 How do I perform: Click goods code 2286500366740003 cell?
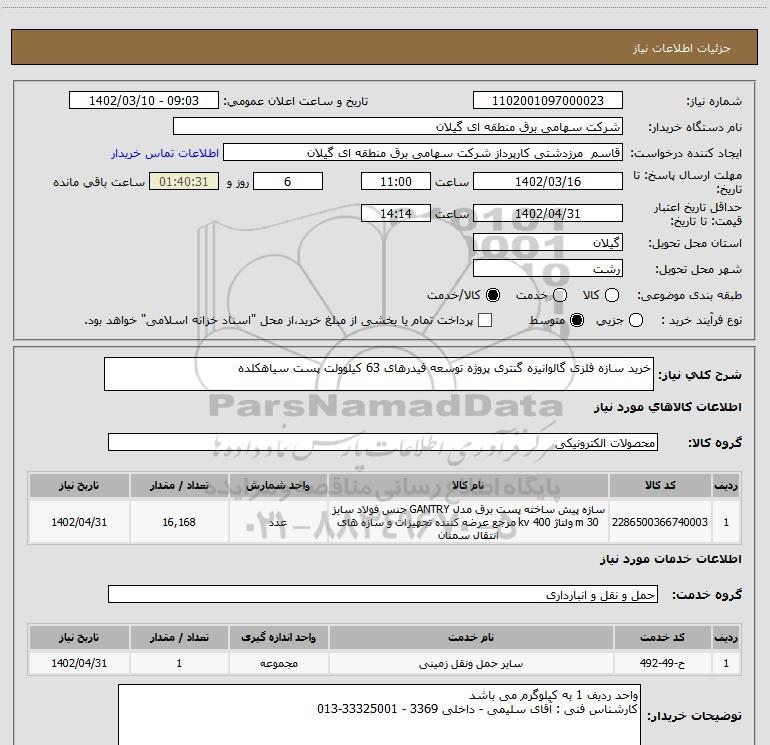660,522
